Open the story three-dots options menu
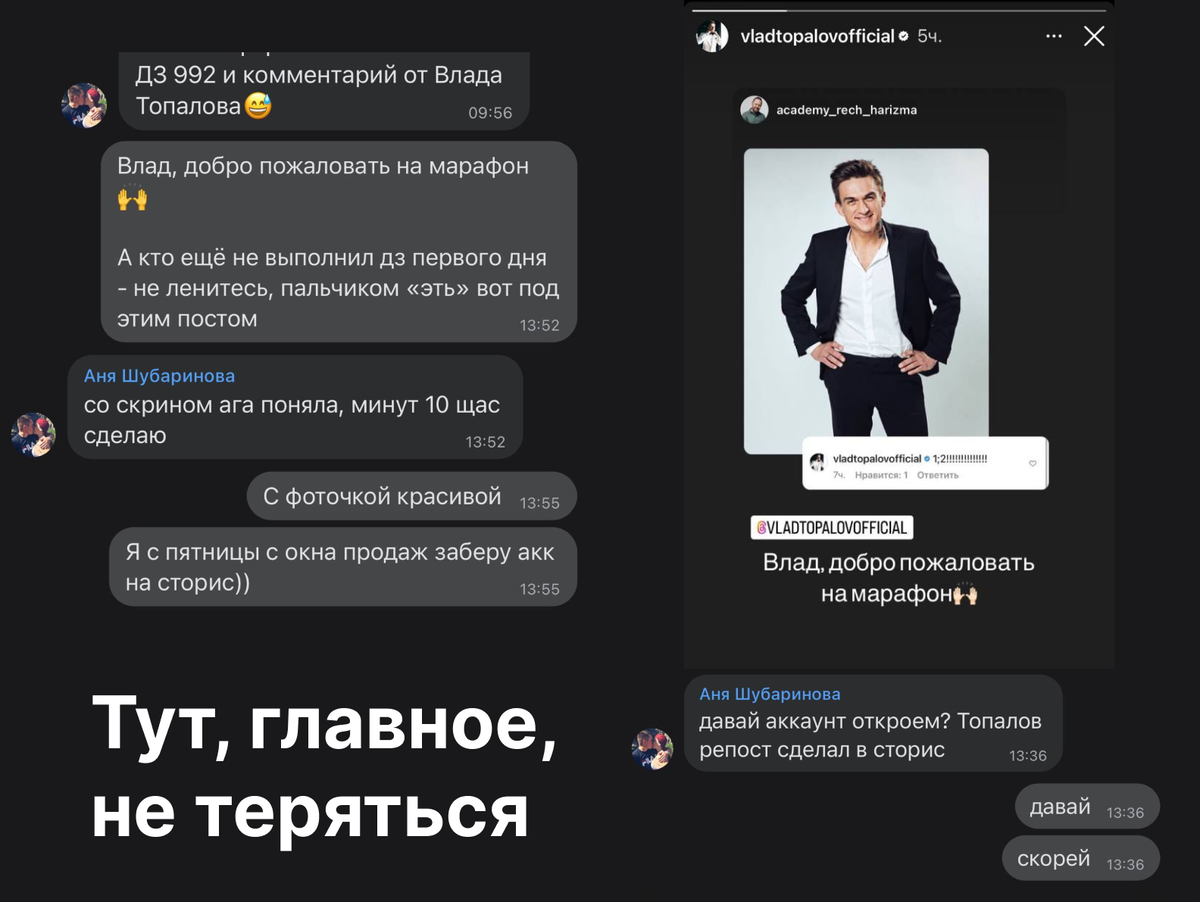Screen dimensions: 1200x902 [1054, 37]
